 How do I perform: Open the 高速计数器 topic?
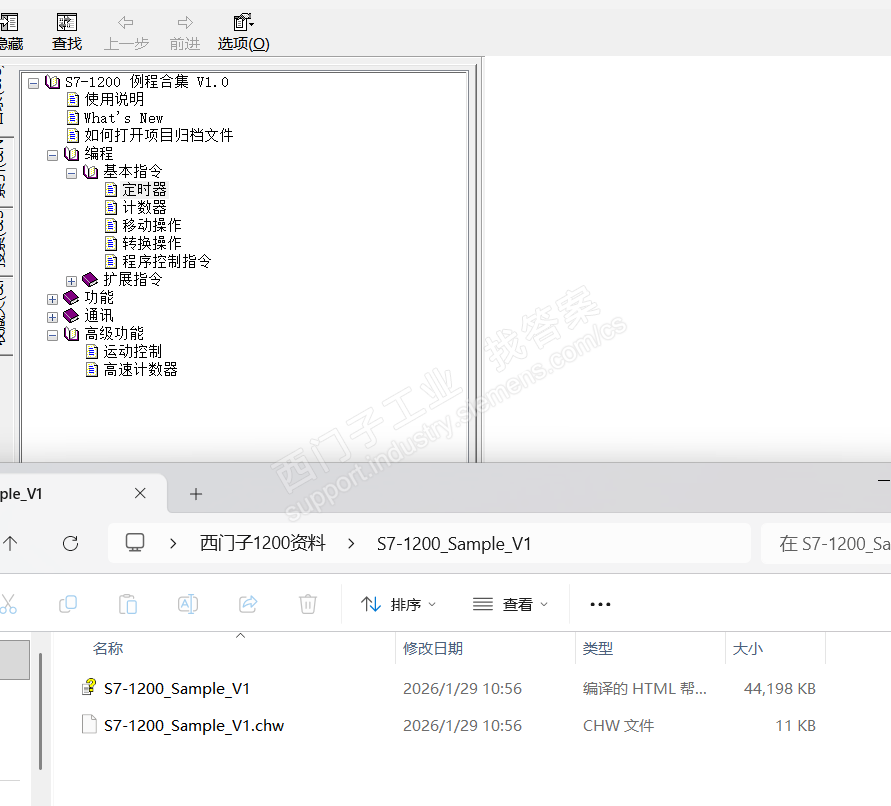tap(140, 370)
